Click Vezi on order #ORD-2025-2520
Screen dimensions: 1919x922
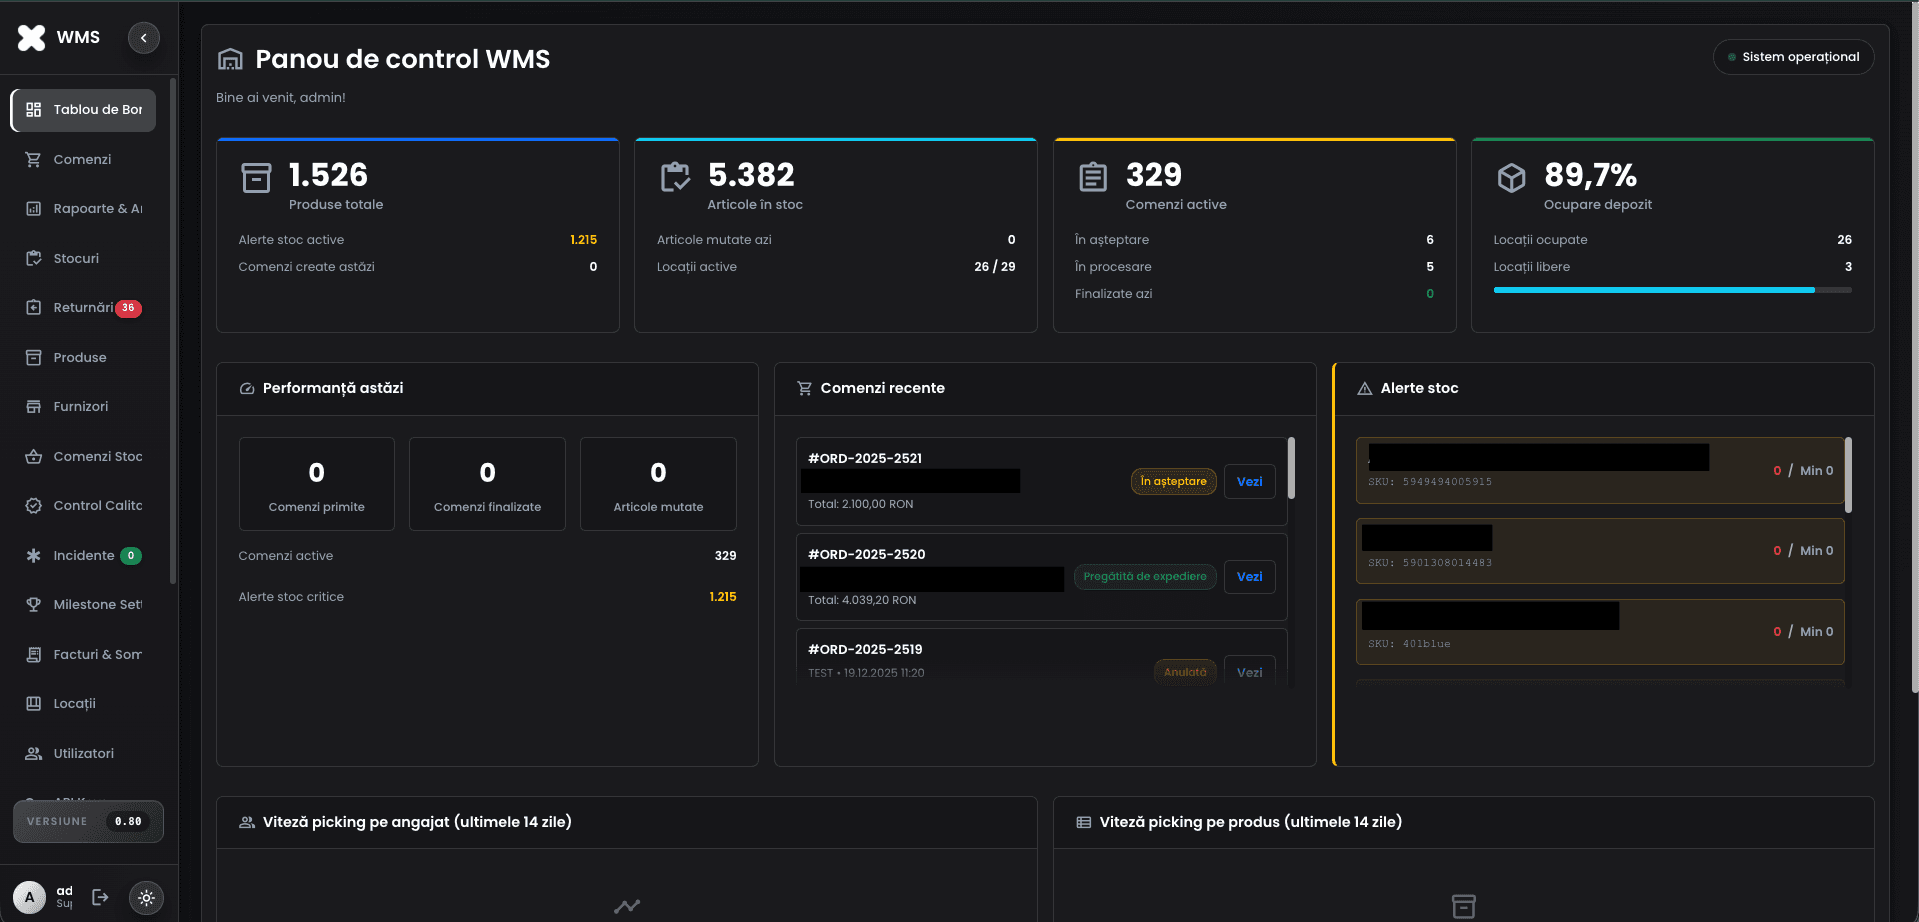pyautogui.click(x=1249, y=577)
